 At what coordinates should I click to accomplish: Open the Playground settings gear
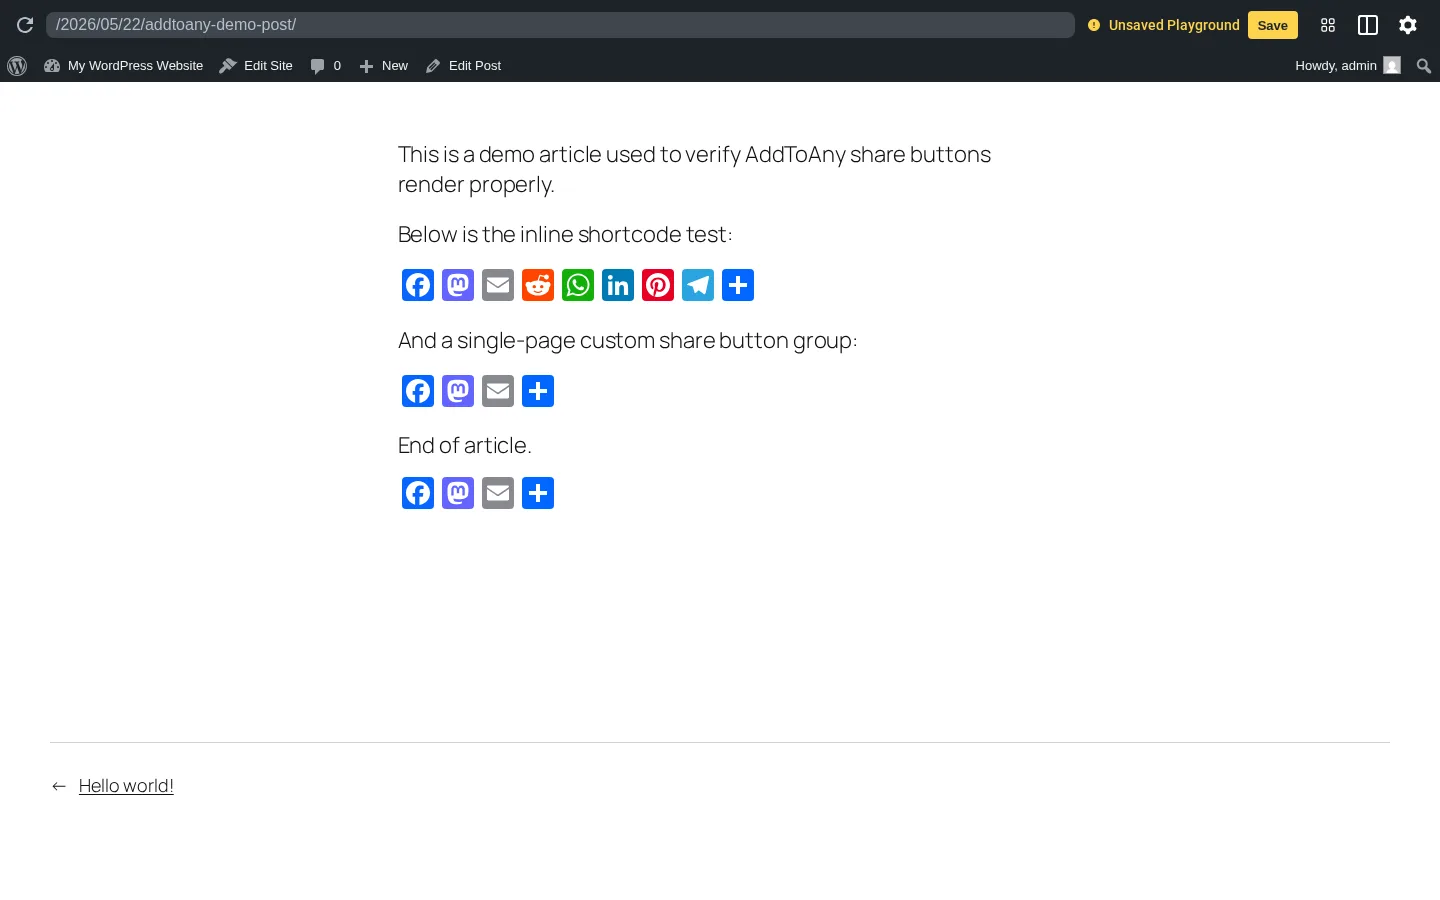pyautogui.click(x=1408, y=25)
